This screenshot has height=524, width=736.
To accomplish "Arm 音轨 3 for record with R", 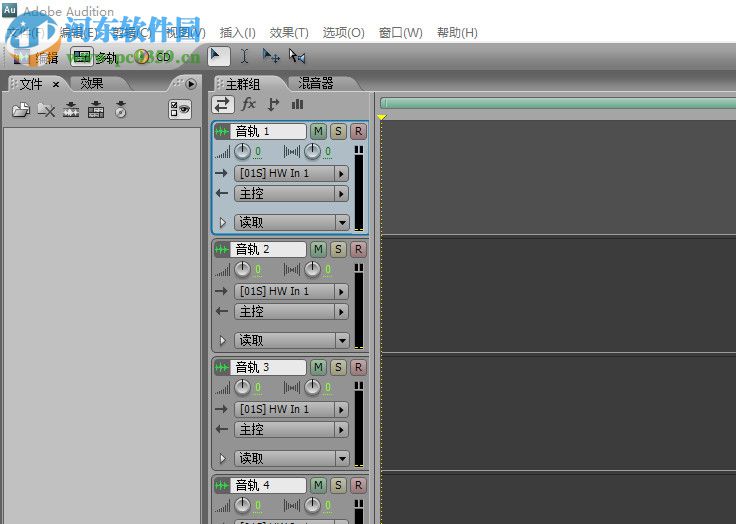I will (x=359, y=368).
